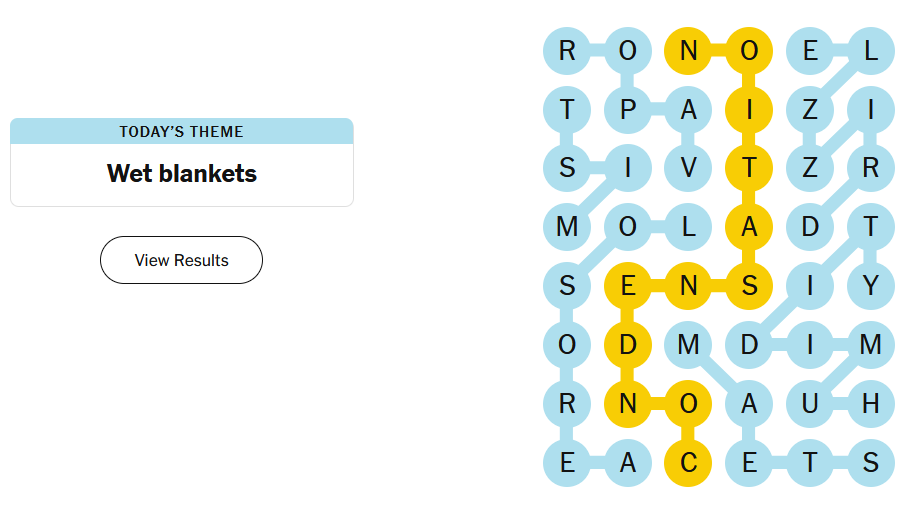Click the yellow letter I tile
The height and width of the screenshot is (511, 908).
click(x=749, y=109)
